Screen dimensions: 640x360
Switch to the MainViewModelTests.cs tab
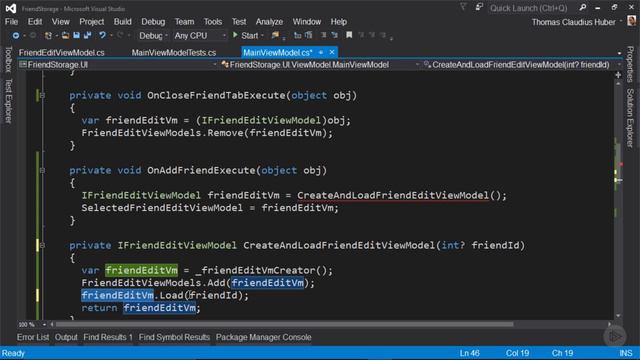(174, 53)
